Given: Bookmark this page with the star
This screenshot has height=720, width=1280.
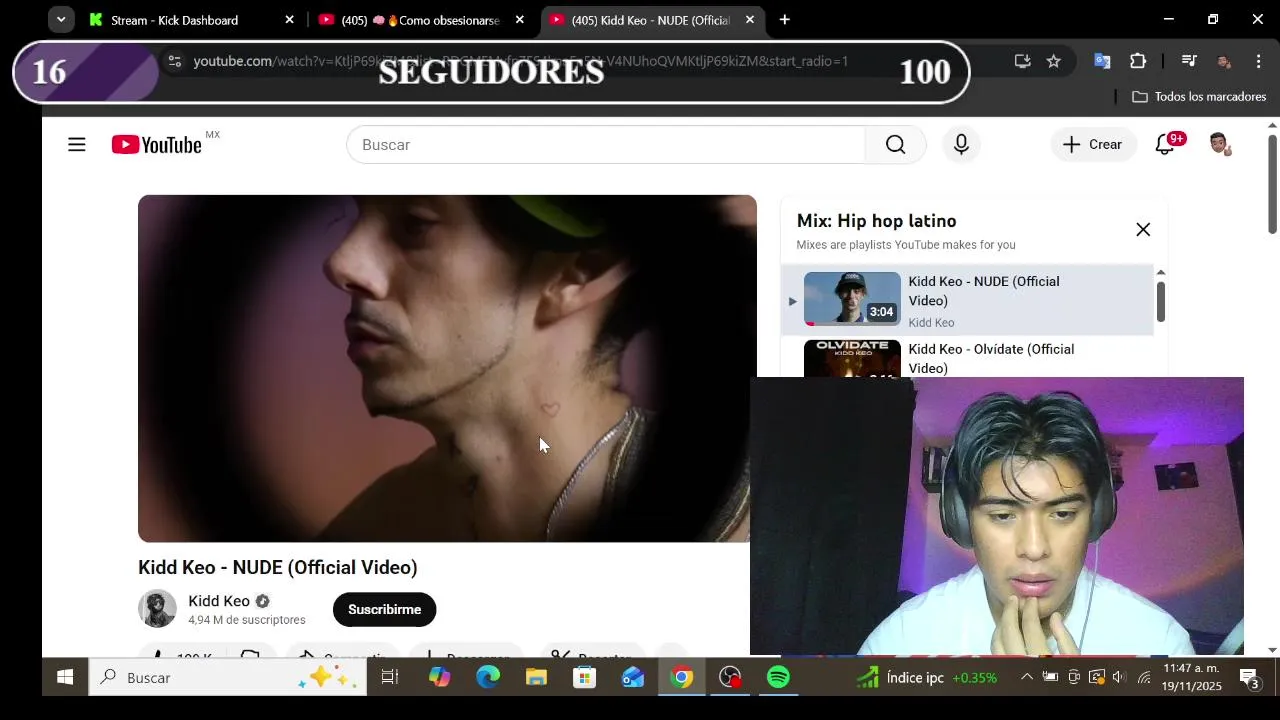Looking at the screenshot, I should [x=1053, y=61].
